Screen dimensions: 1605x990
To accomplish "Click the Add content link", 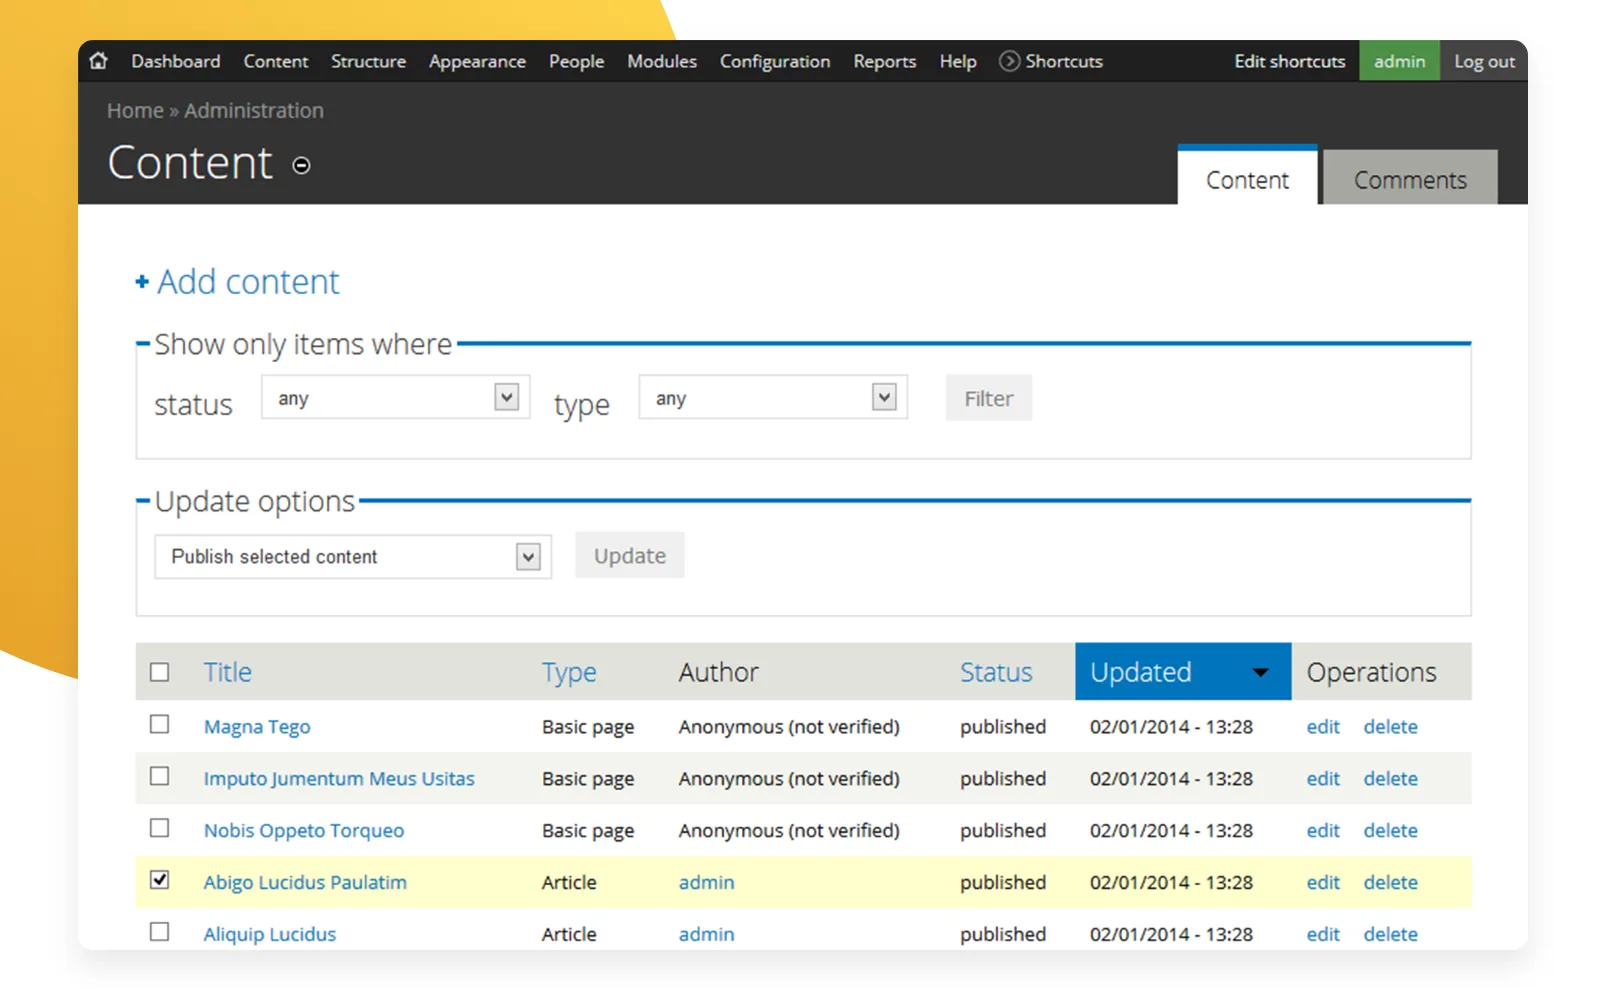I will (248, 283).
